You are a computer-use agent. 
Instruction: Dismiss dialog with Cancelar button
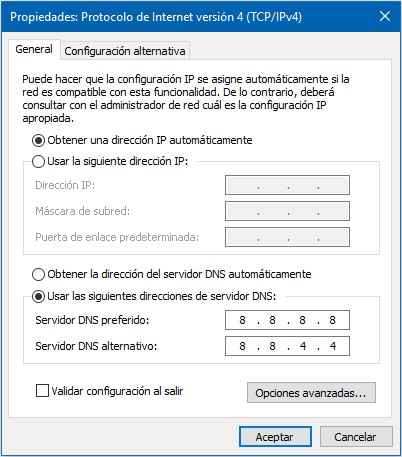click(356, 437)
